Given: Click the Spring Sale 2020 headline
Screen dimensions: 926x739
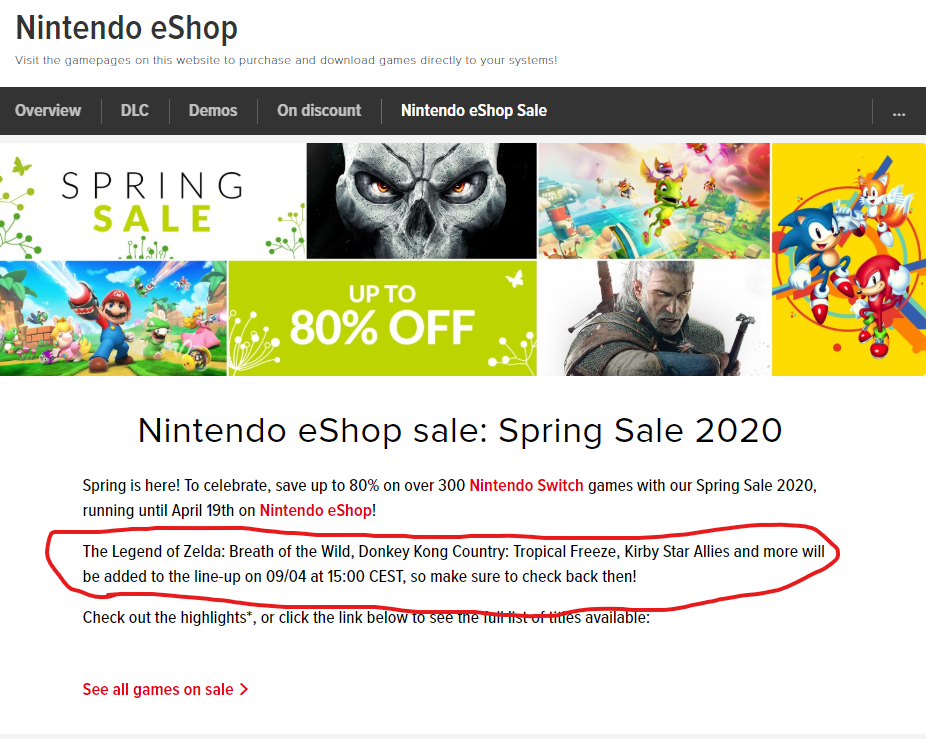Looking at the screenshot, I should (x=460, y=430).
